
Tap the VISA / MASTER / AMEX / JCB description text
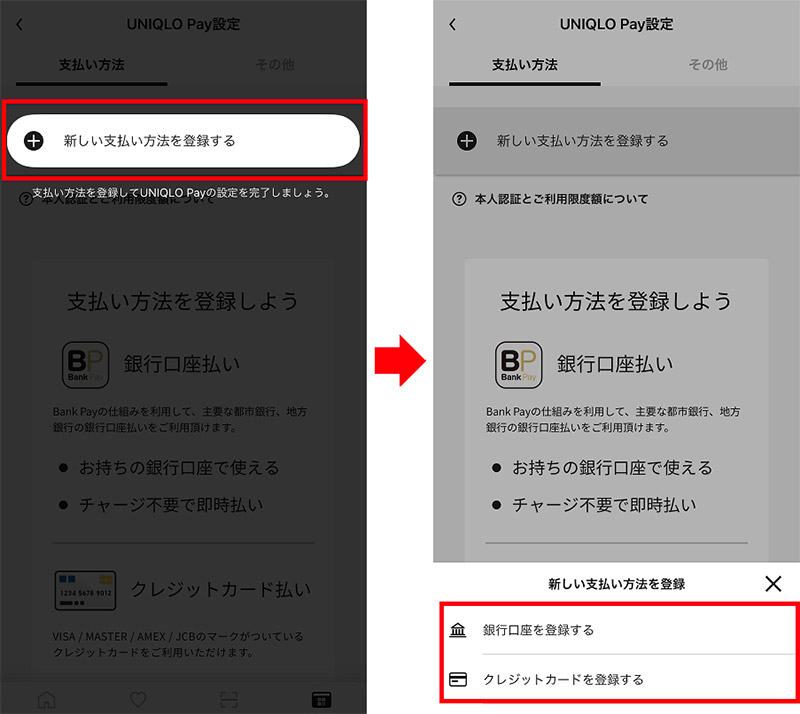pyautogui.click(x=178, y=645)
